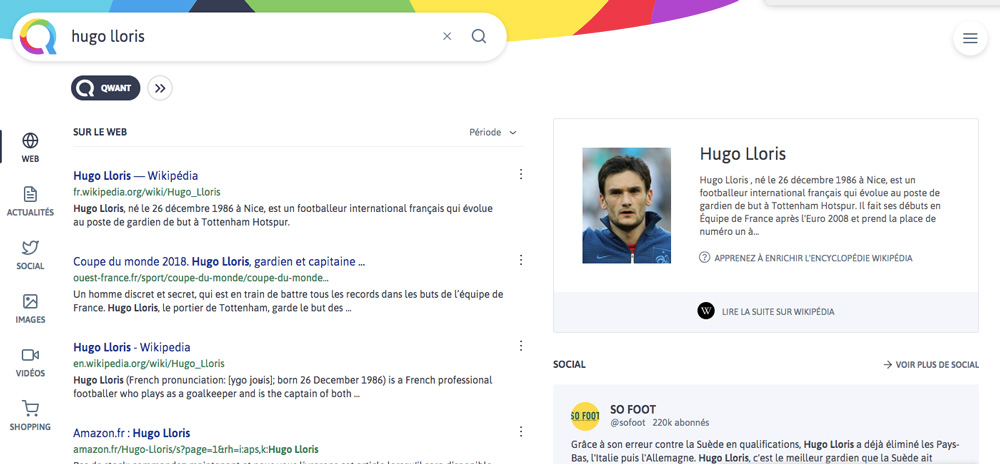Open the Shopping section

(30, 415)
